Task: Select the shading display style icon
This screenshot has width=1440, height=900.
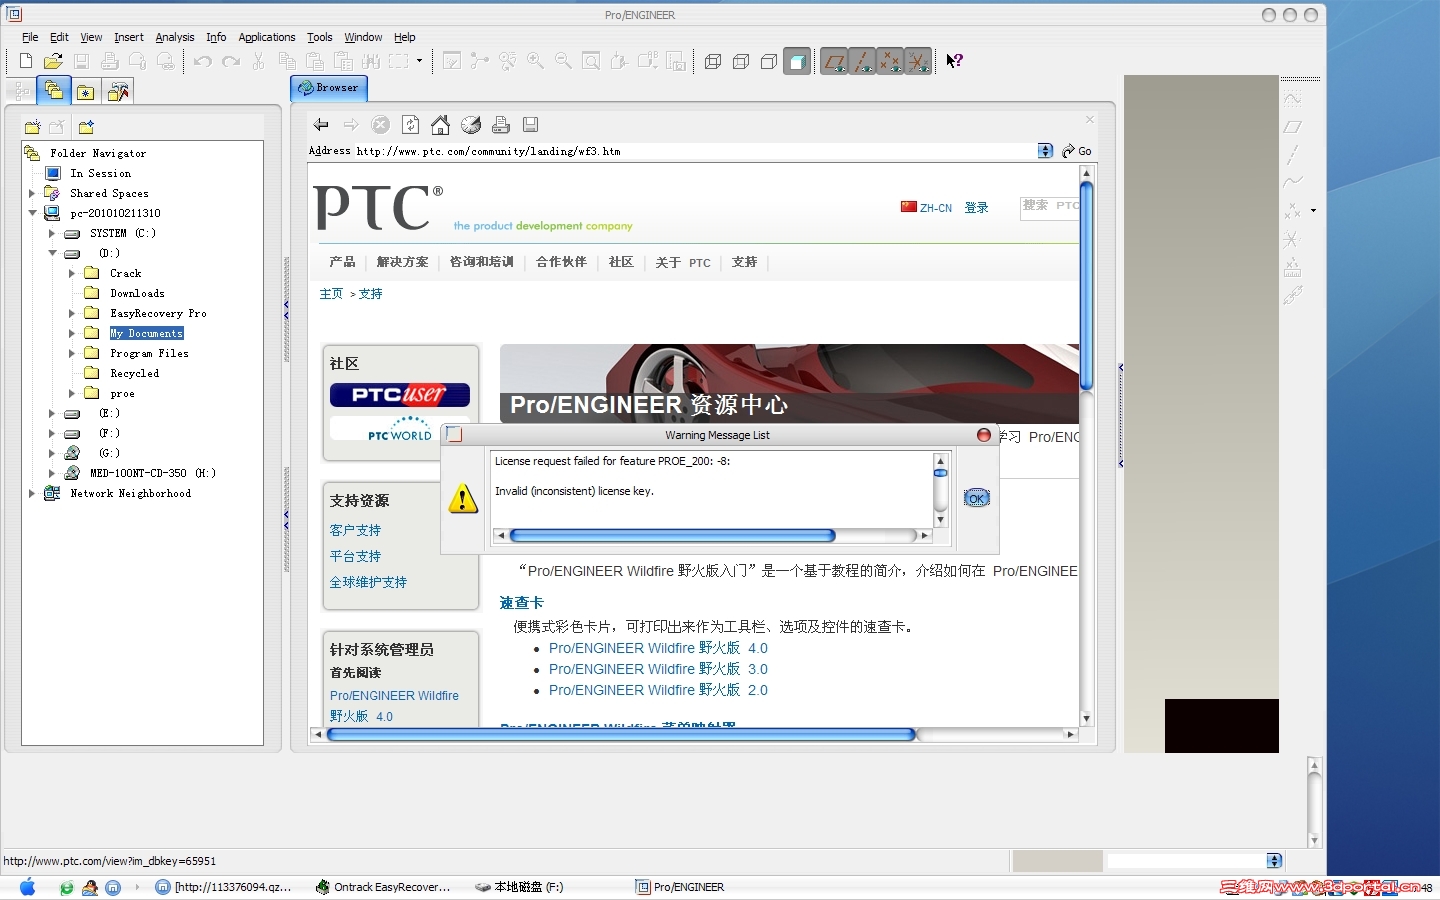Action: 797,61
